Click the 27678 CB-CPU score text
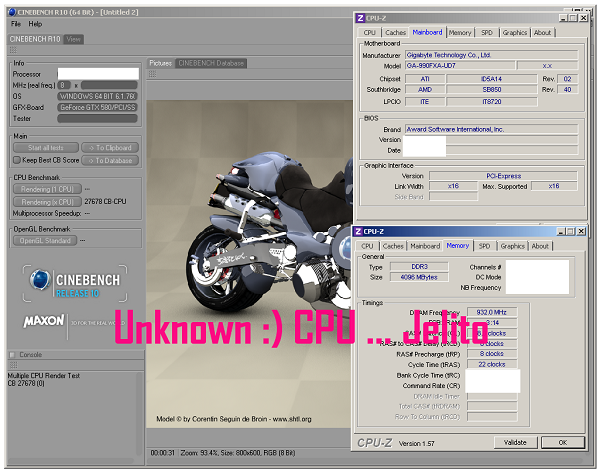 click(105, 201)
